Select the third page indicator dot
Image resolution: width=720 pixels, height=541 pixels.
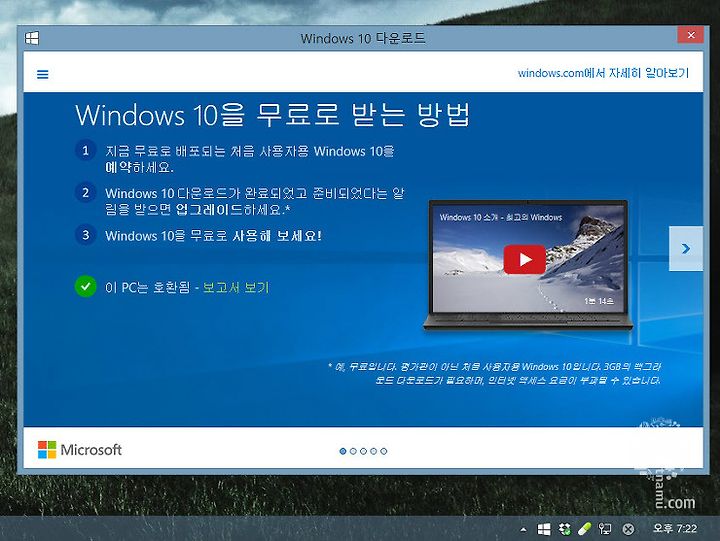363,451
